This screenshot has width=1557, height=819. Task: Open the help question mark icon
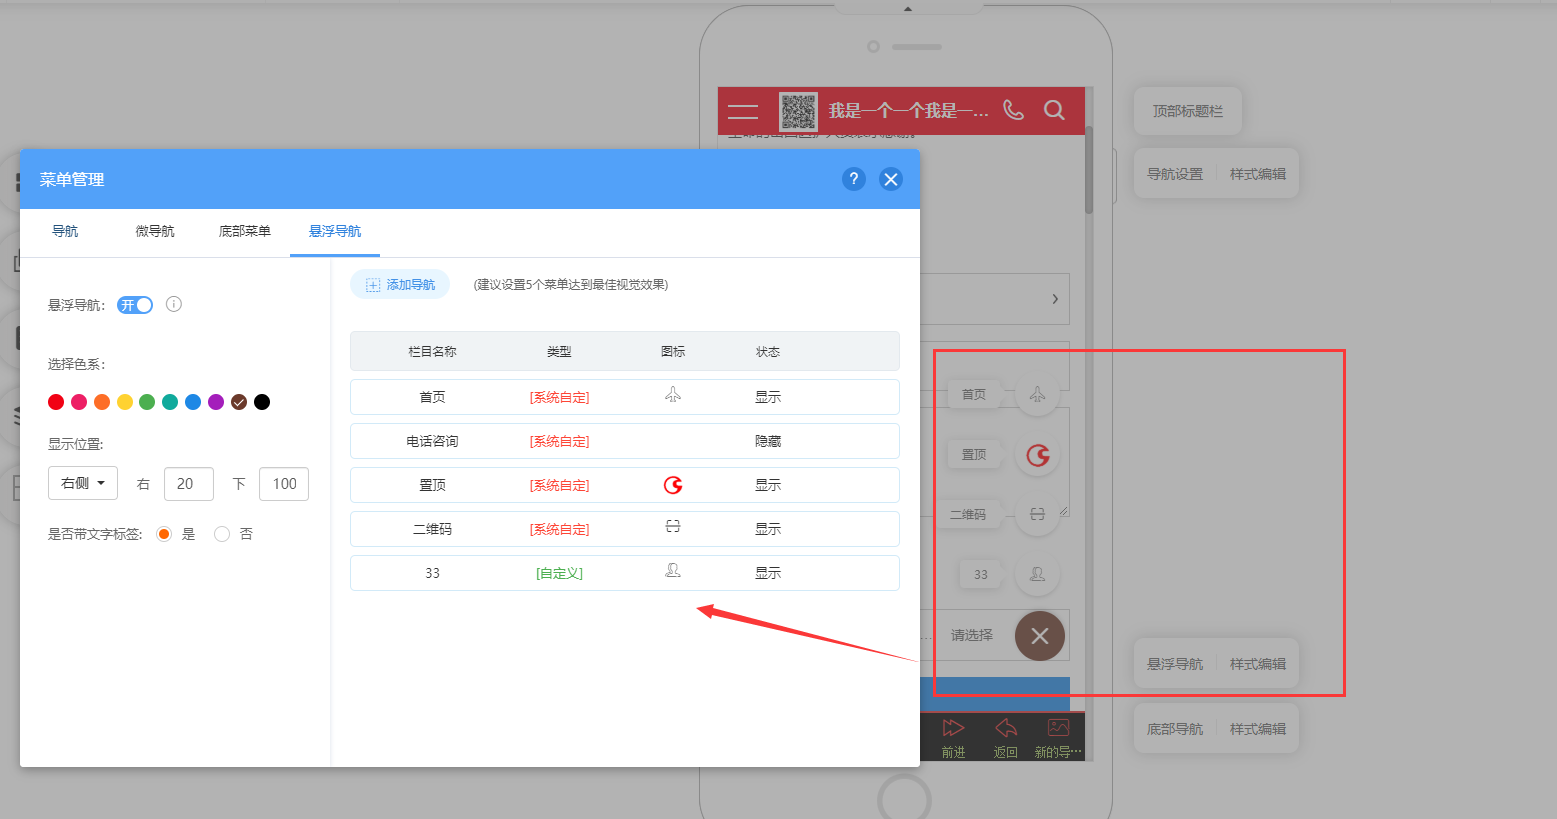pyautogui.click(x=853, y=179)
